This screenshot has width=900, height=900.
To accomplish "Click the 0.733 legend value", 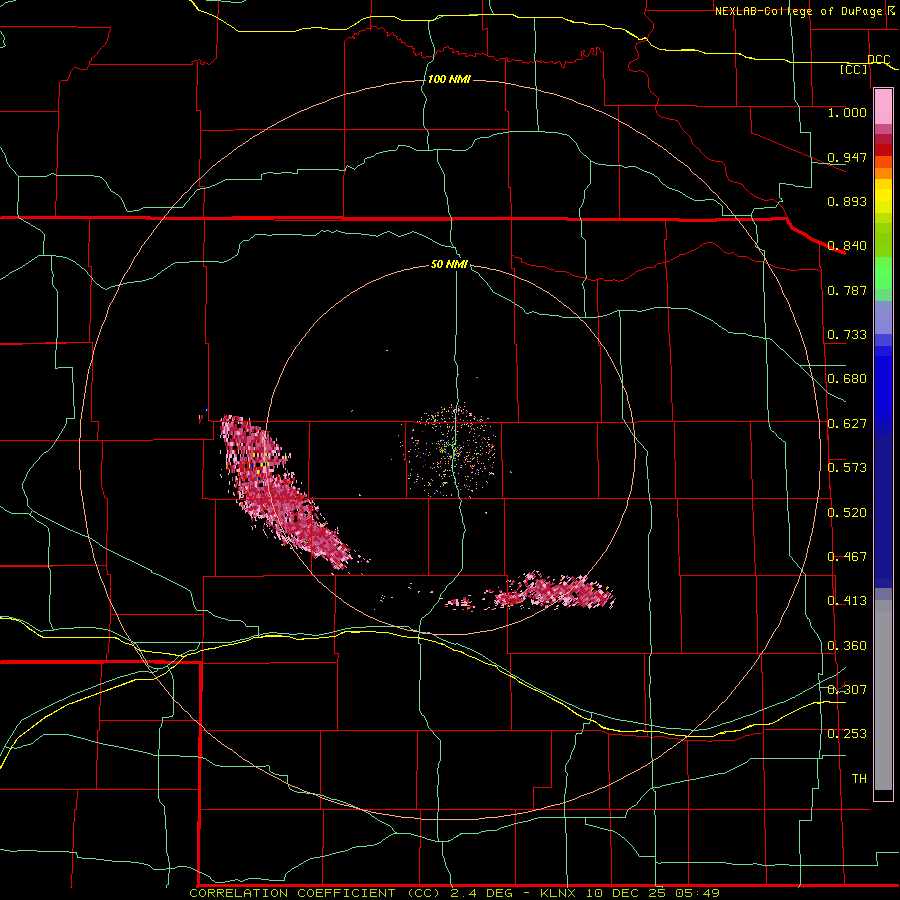I will pos(847,335).
